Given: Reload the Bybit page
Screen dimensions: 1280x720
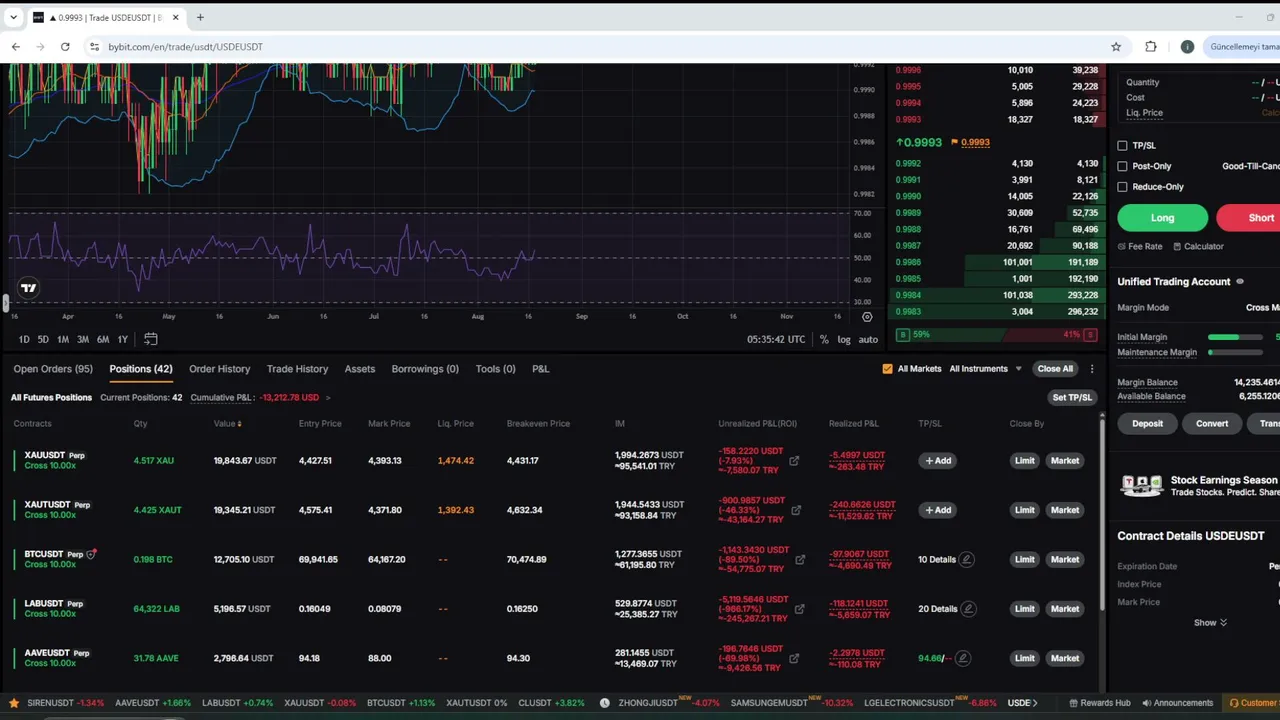Looking at the screenshot, I should (x=65, y=47).
